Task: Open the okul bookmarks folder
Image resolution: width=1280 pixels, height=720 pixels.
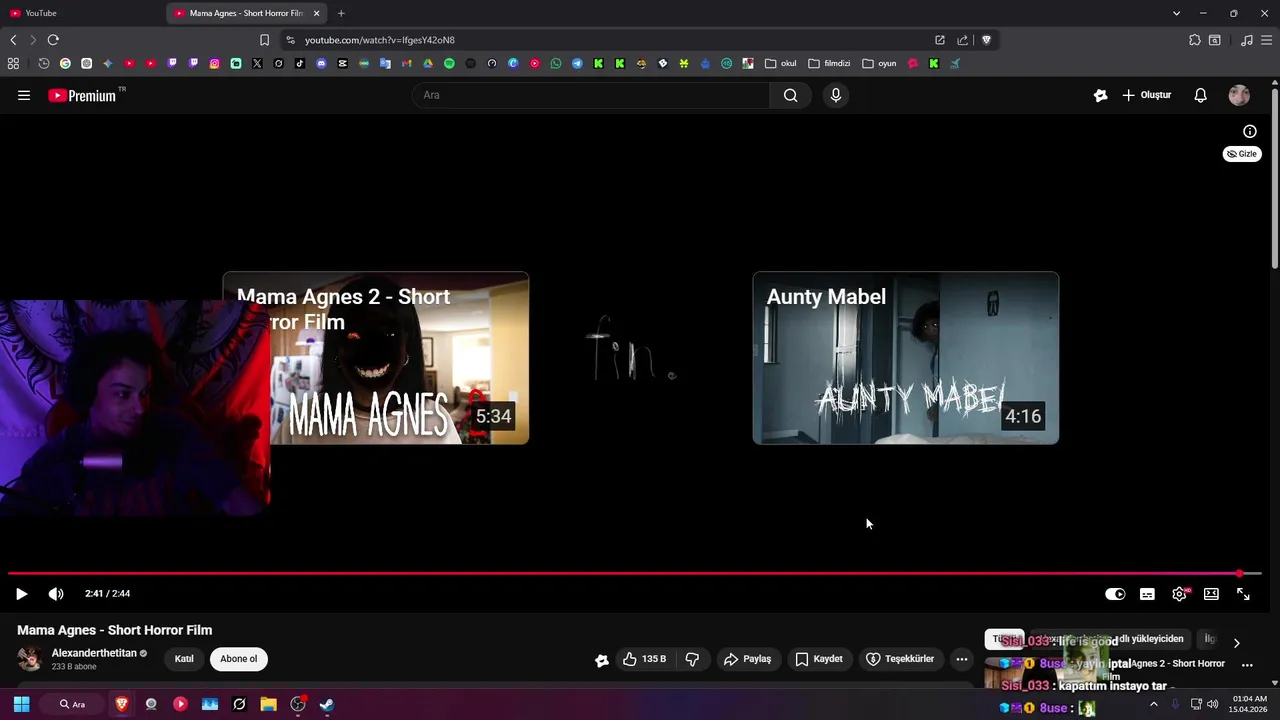Action: [781, 63]
